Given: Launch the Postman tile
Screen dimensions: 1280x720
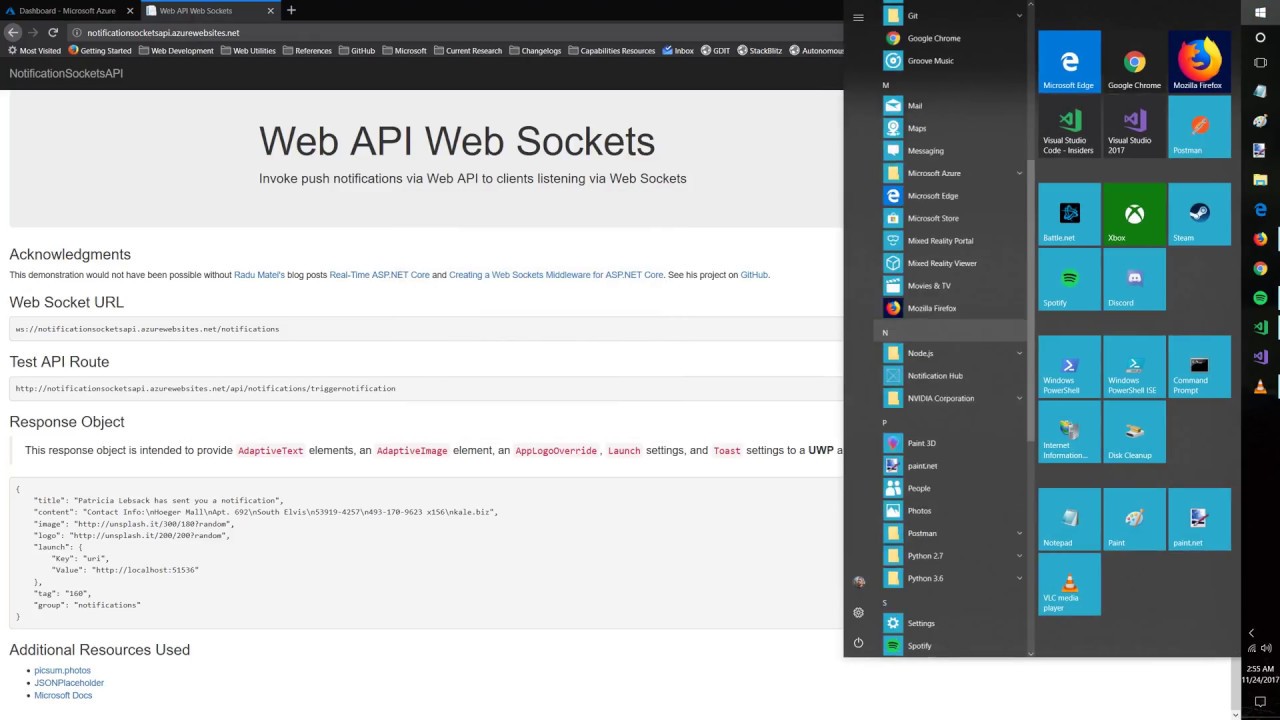Looking at the screenshot, I should (x=1199, y=126).
